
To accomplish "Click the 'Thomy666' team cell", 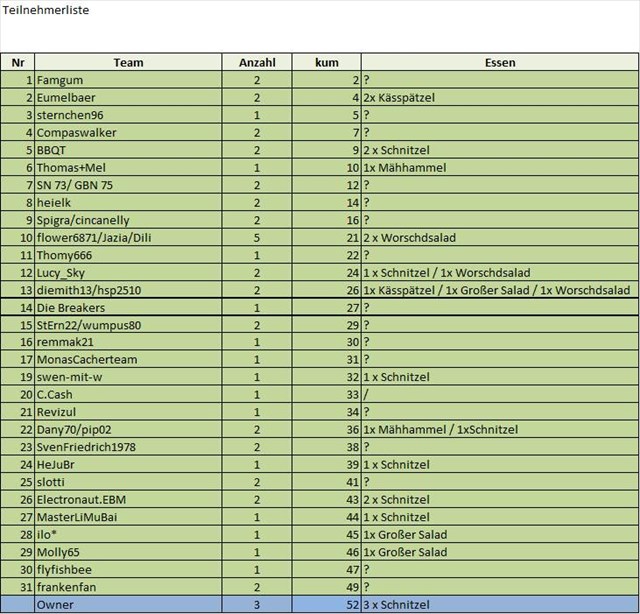I will 128,256.
